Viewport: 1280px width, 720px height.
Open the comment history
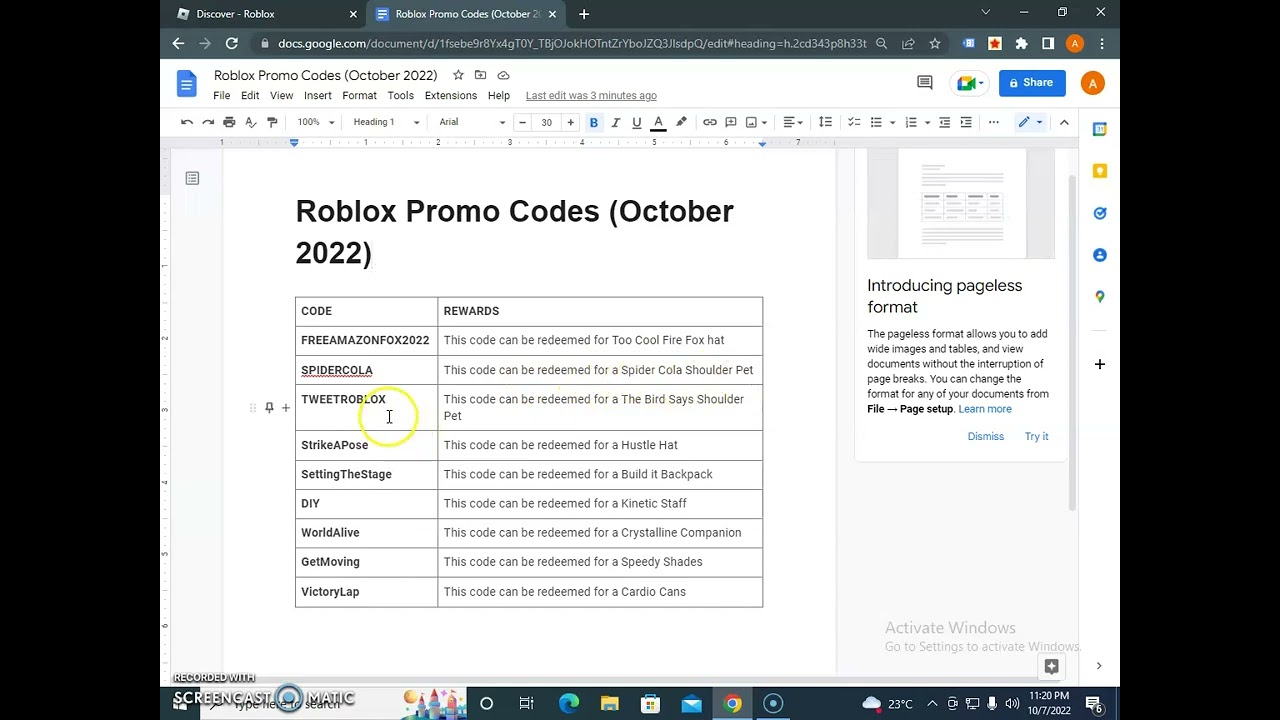click(x=925, y=83)
